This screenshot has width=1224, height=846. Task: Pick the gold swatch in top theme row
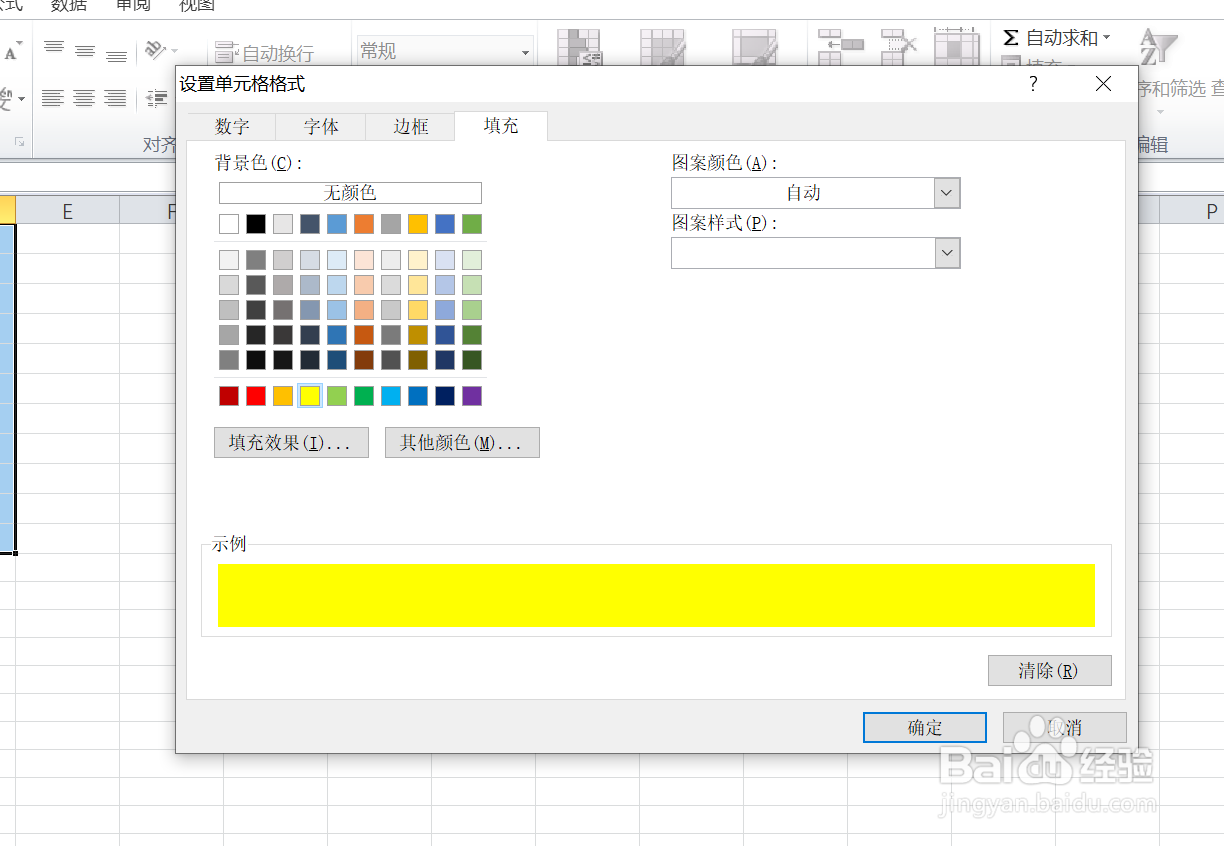click(x=418, y=224)
